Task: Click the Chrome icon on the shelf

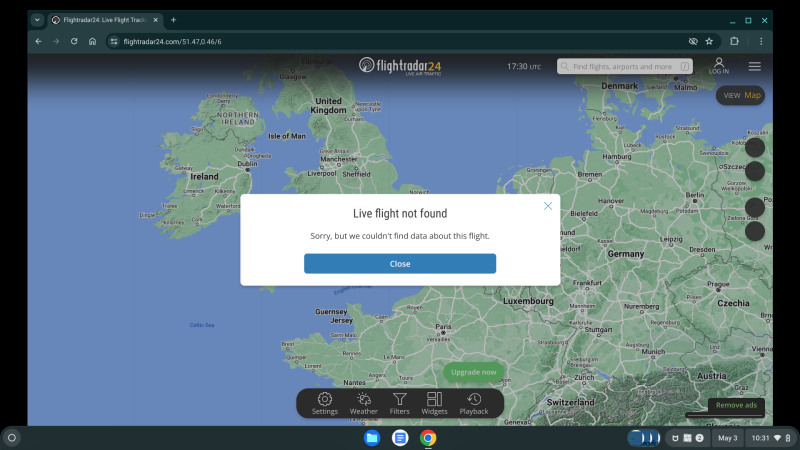Action: tap(428, 438)
